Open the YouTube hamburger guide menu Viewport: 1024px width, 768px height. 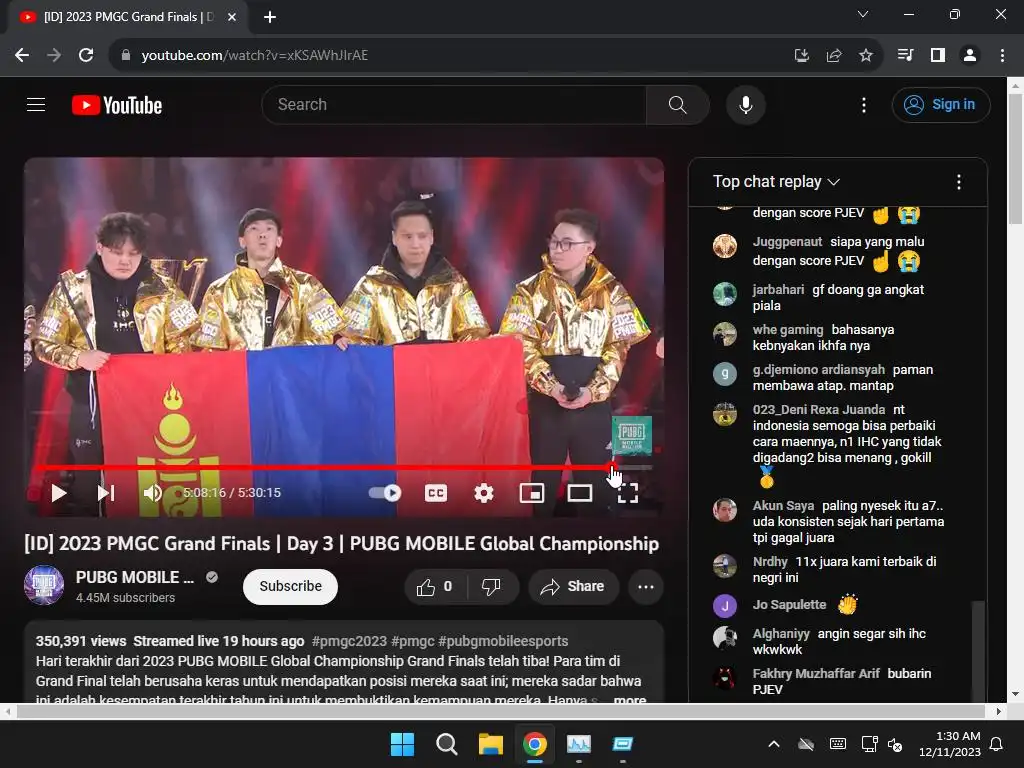[x=36, y=104]
